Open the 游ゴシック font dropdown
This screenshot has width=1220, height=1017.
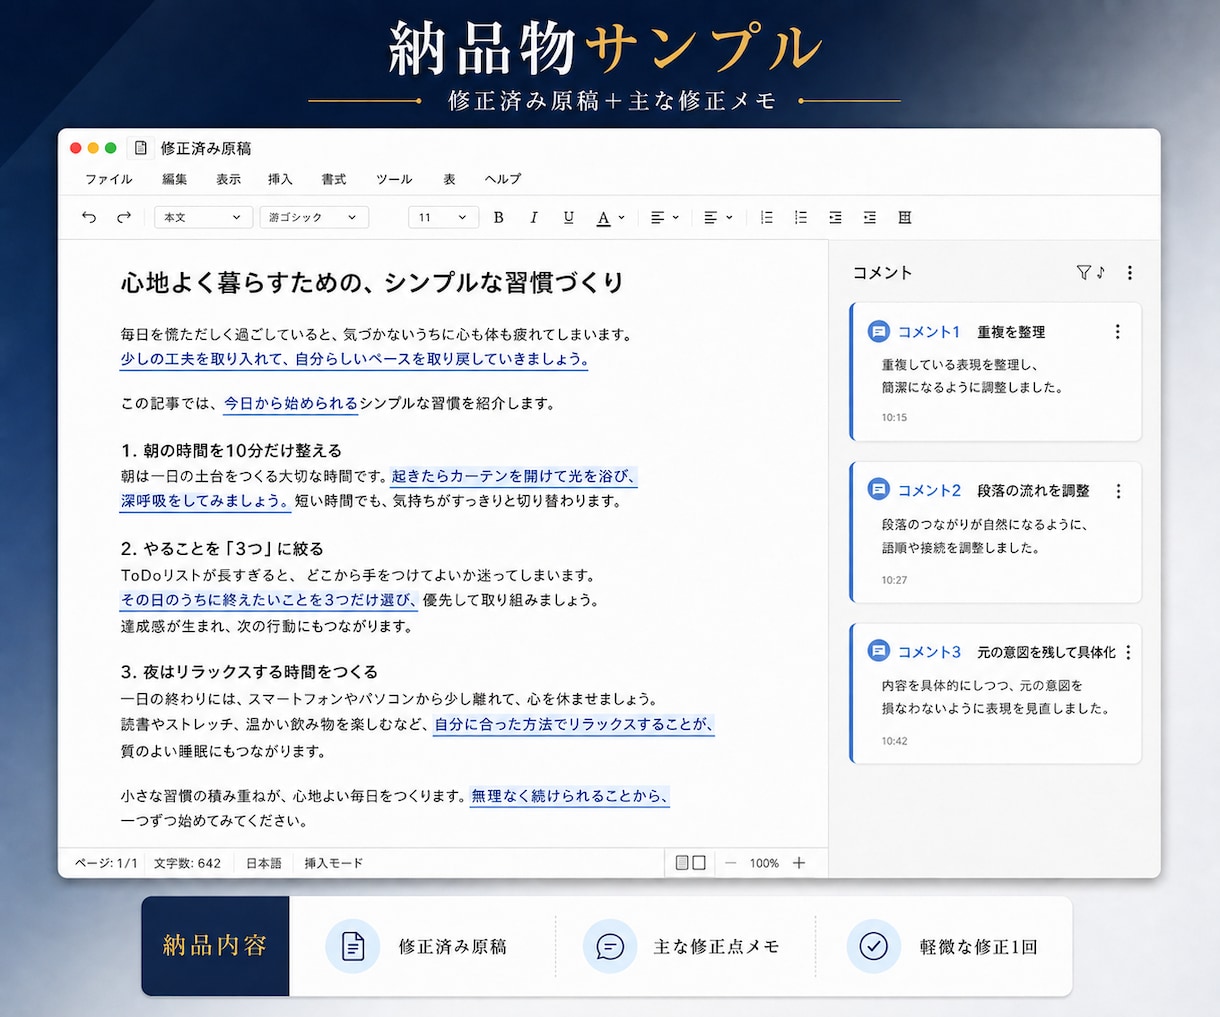[x=314, y=217]
